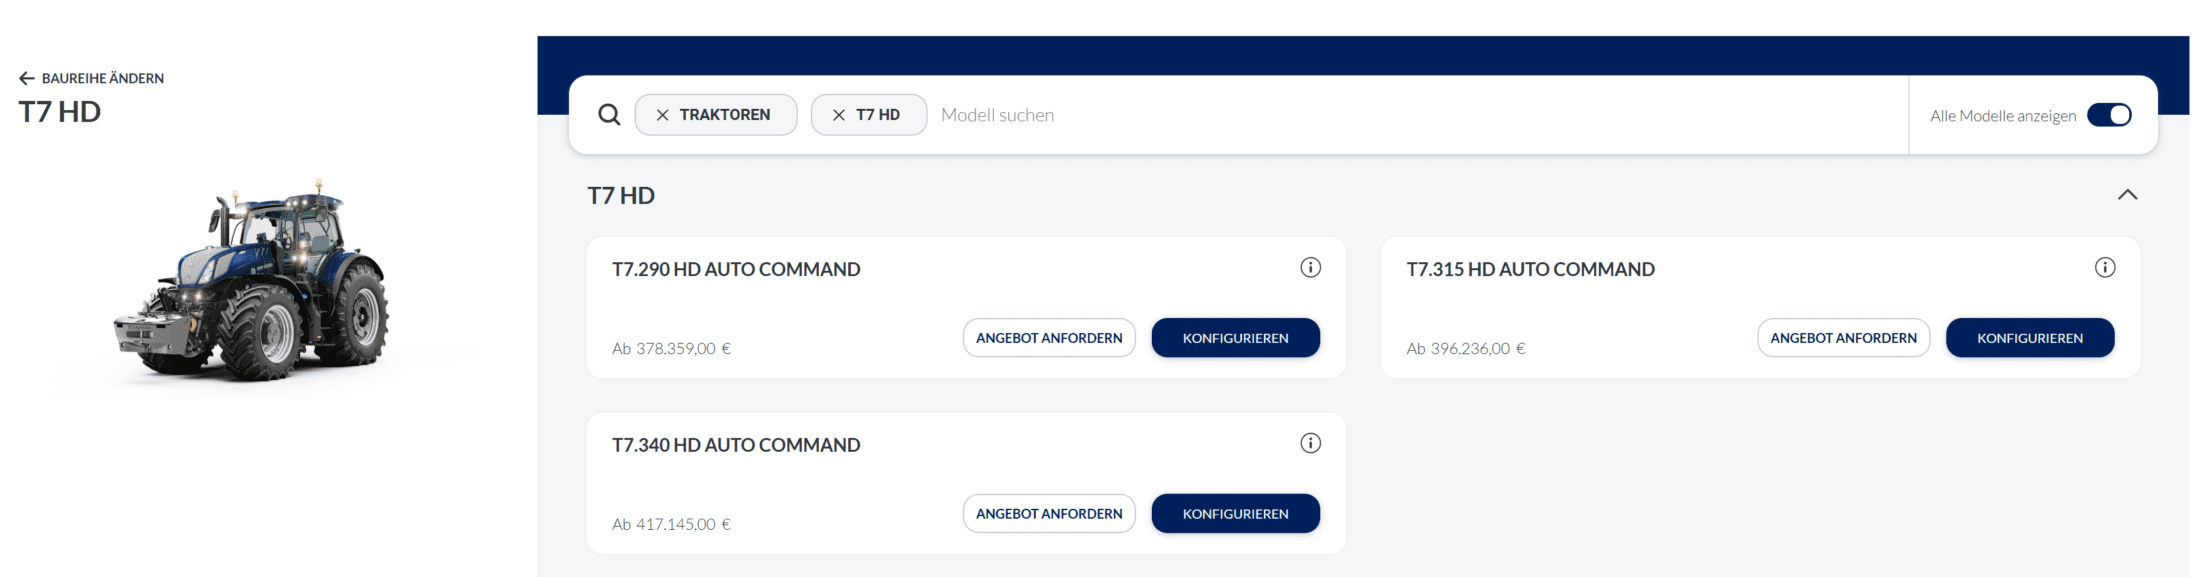Viewport: 2200px width, 577px height.
Task: Show info for T7.290 HD Auto Command
Action: (x=1310, y=267)
